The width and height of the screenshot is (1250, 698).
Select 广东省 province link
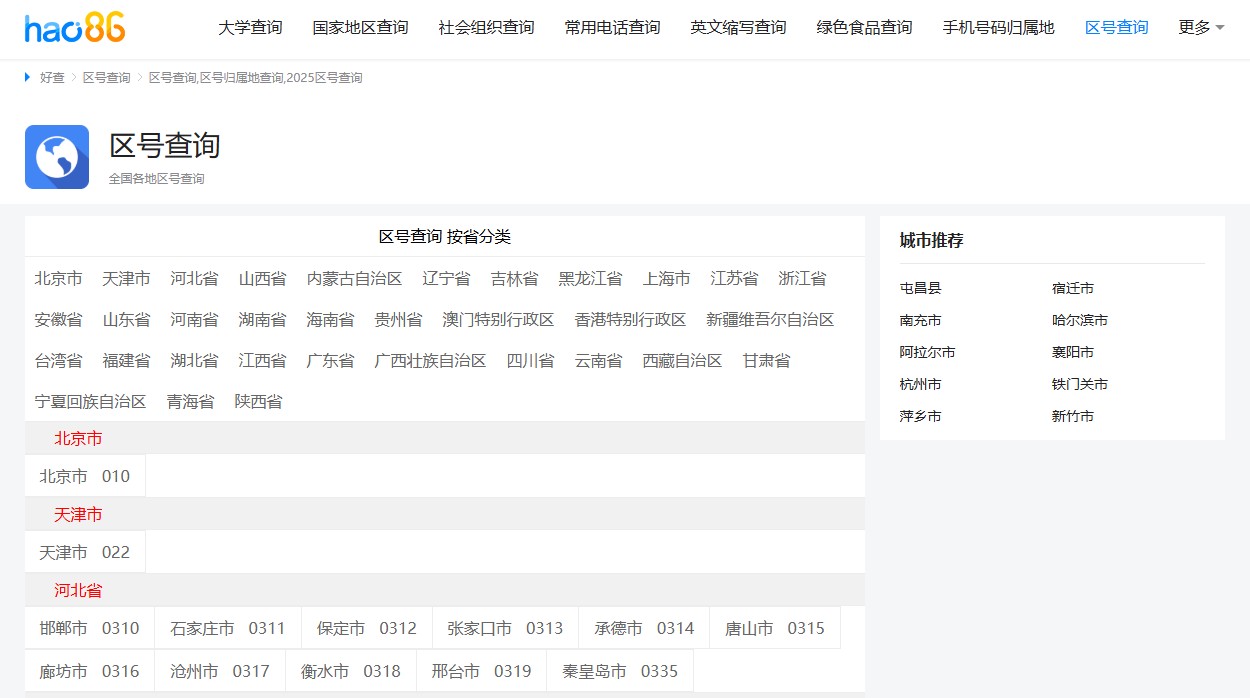(330, 361)
